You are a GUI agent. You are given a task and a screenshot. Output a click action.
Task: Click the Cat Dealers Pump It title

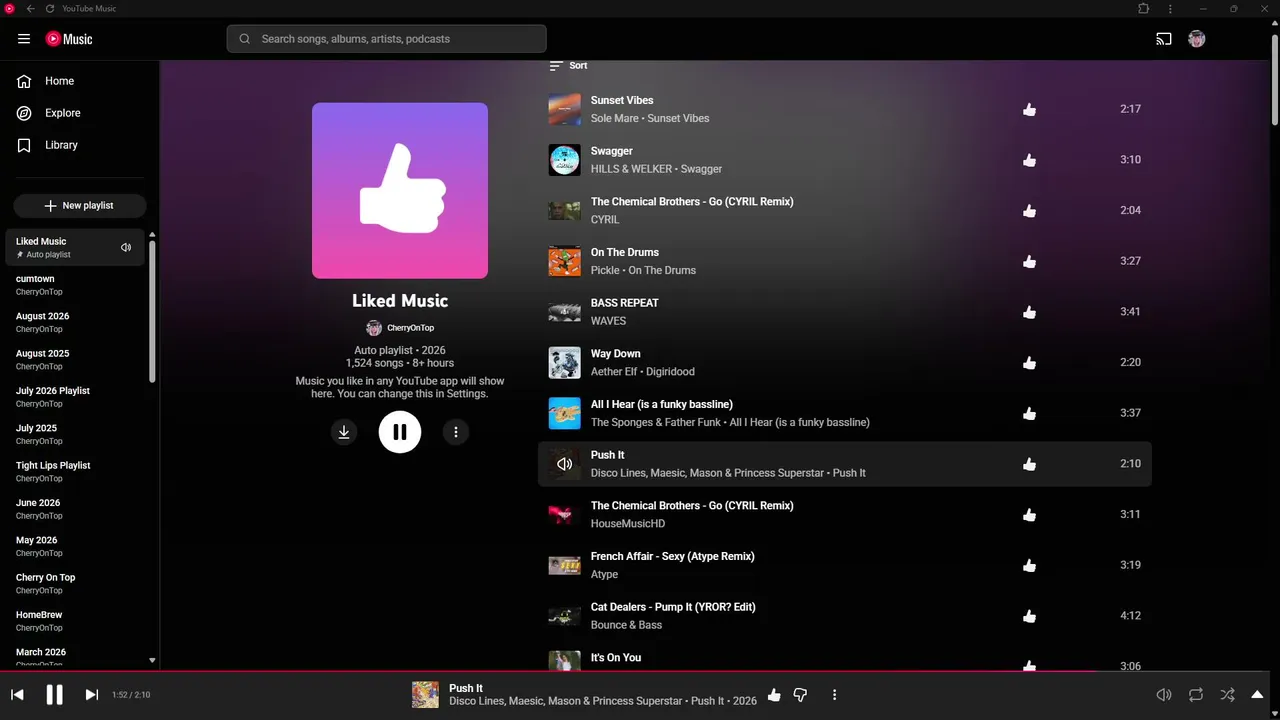coord(673,607)
